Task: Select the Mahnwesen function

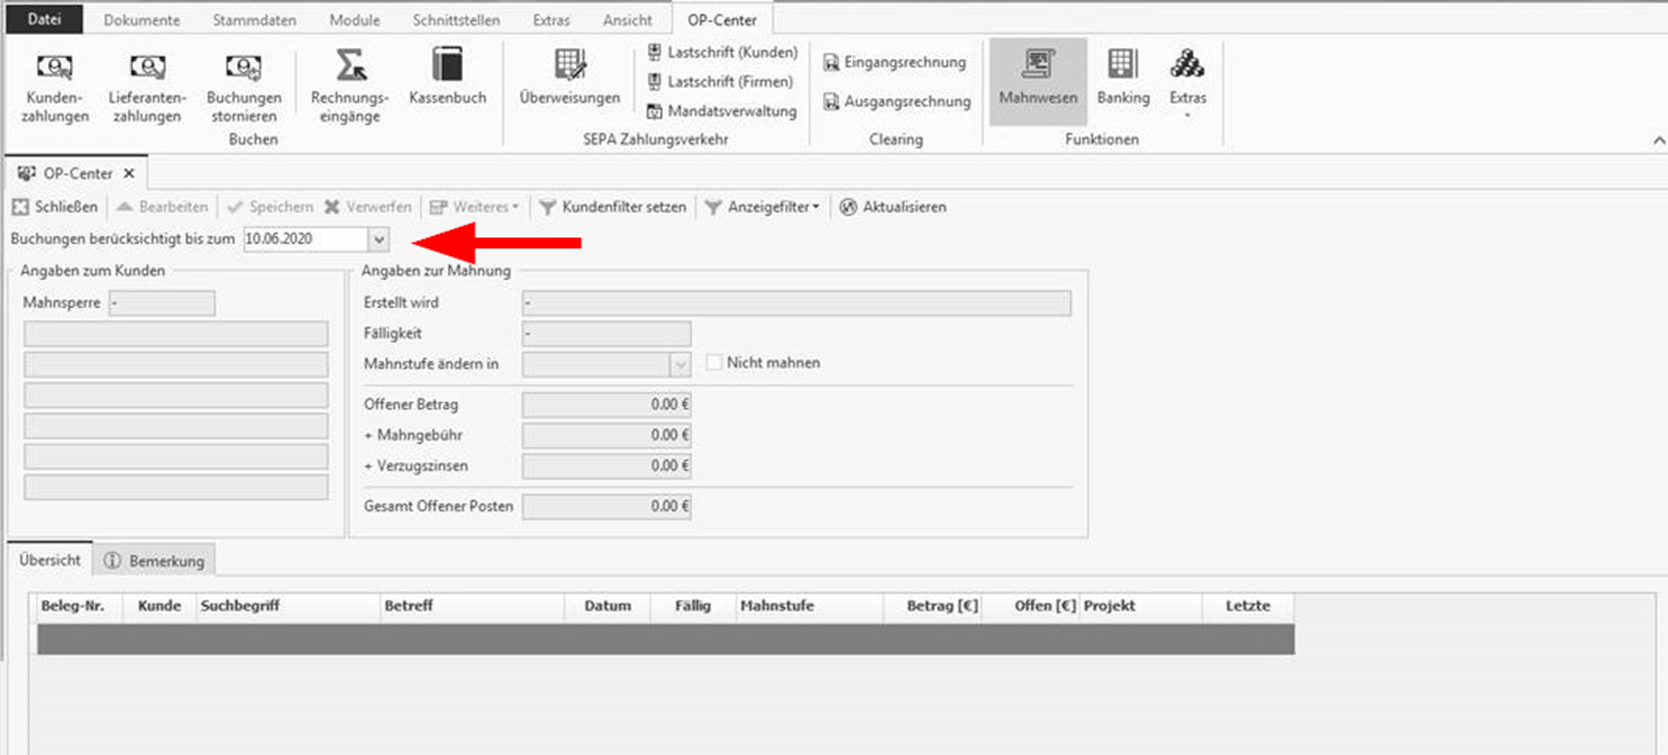Action: pos(1038,80)
